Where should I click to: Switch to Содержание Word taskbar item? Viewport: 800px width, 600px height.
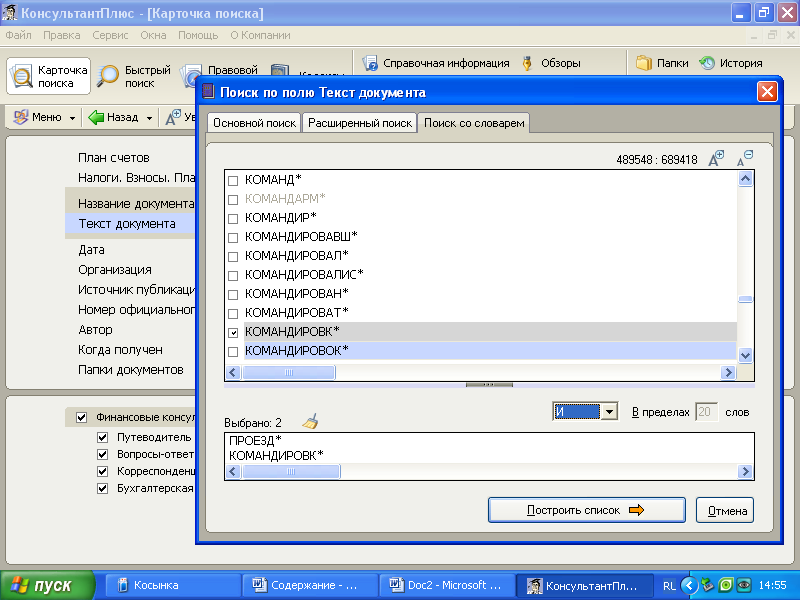point(310,585)
